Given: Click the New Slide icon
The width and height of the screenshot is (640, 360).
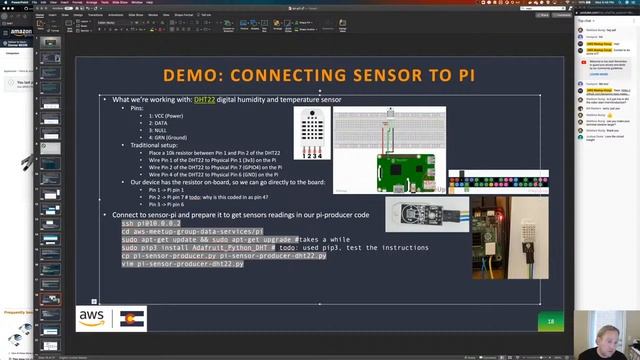Looking at the screenshot, I should (x=69, y=24).
